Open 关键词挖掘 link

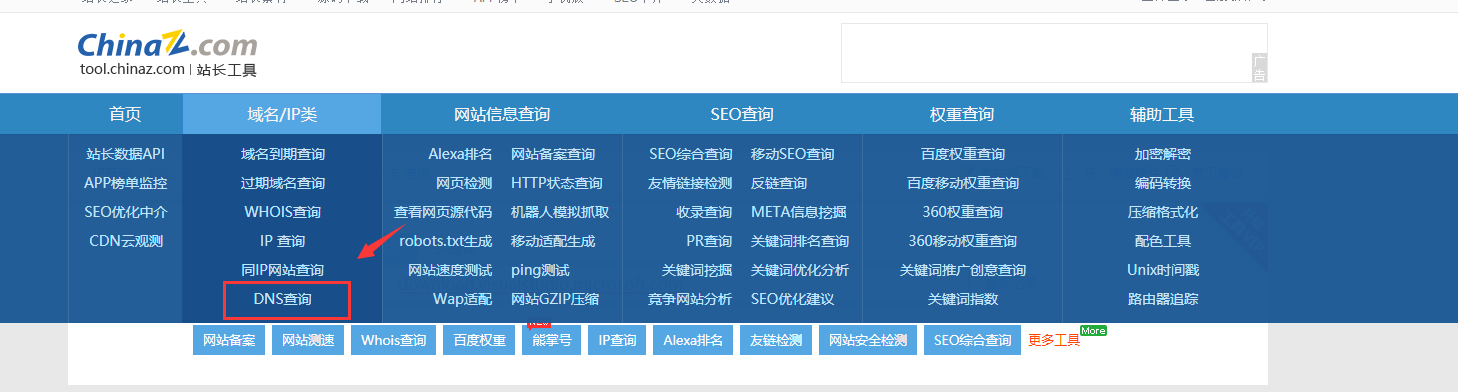click(x=697, y=270)
